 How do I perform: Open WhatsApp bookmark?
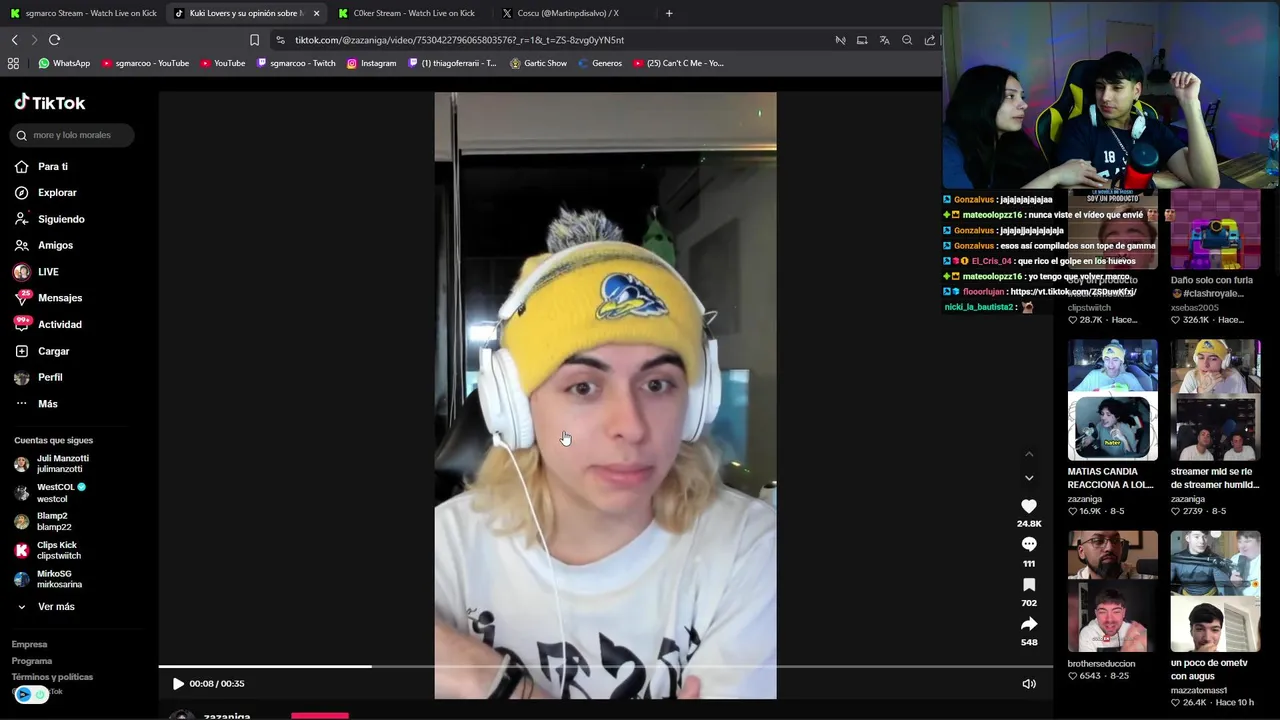click(64, 63)
